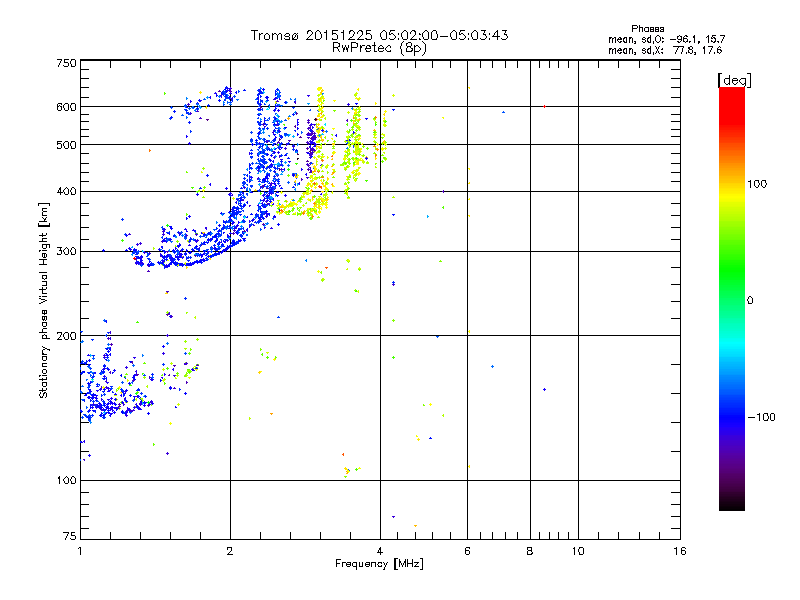
Task: Click the 'RwPretec (8p)' subtitle
Action: coord(379,48)
